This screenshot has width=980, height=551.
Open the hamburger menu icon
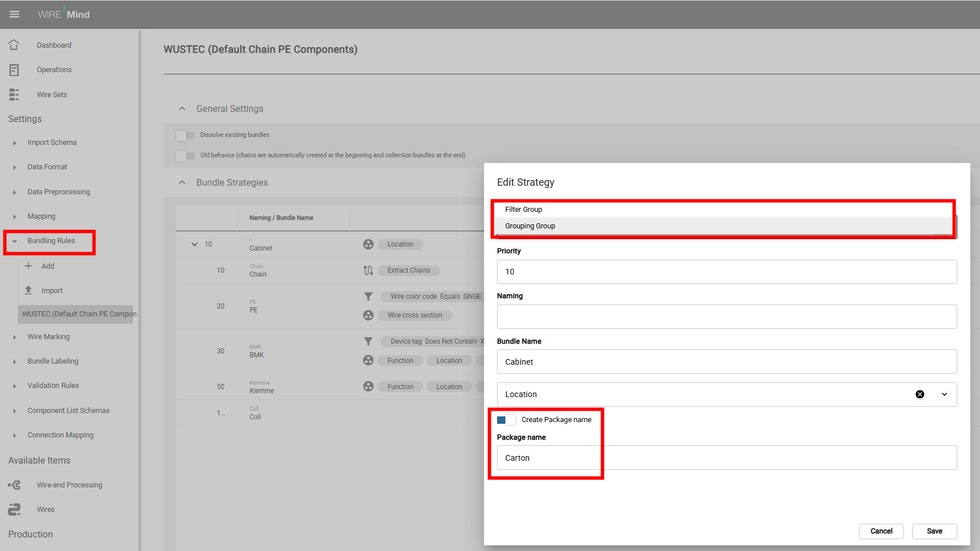[14, 14]
